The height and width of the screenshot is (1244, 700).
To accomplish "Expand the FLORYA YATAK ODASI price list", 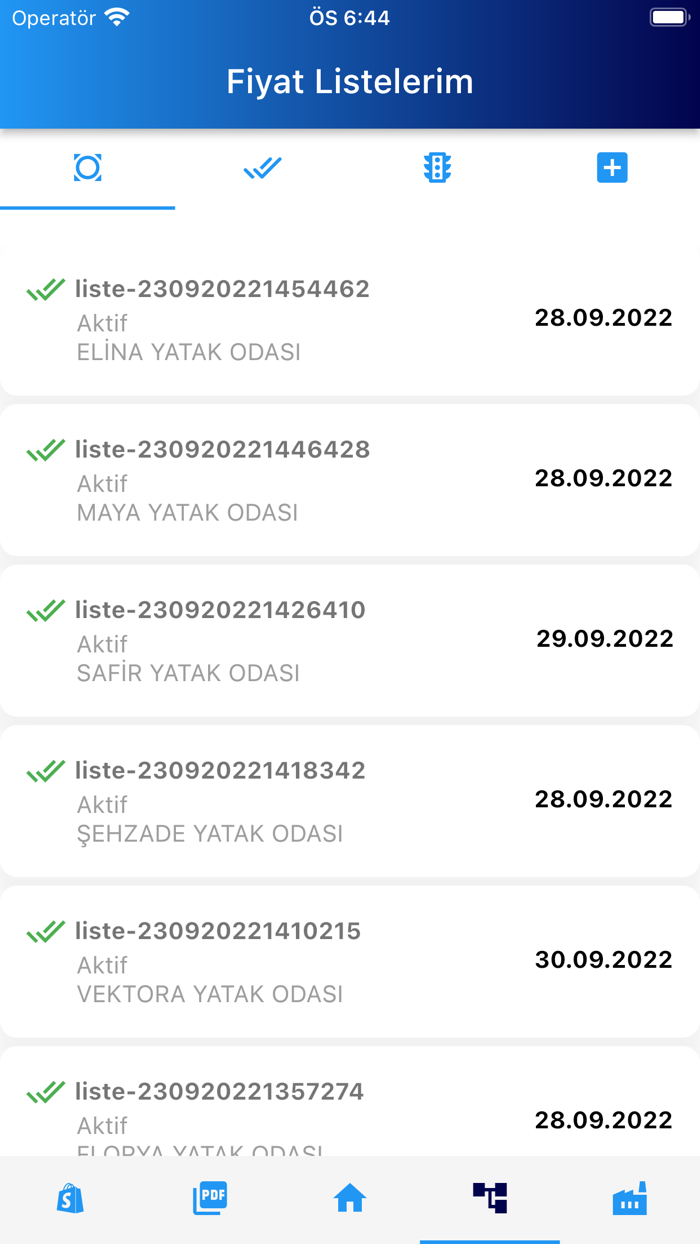I will tap(350, 1110).
